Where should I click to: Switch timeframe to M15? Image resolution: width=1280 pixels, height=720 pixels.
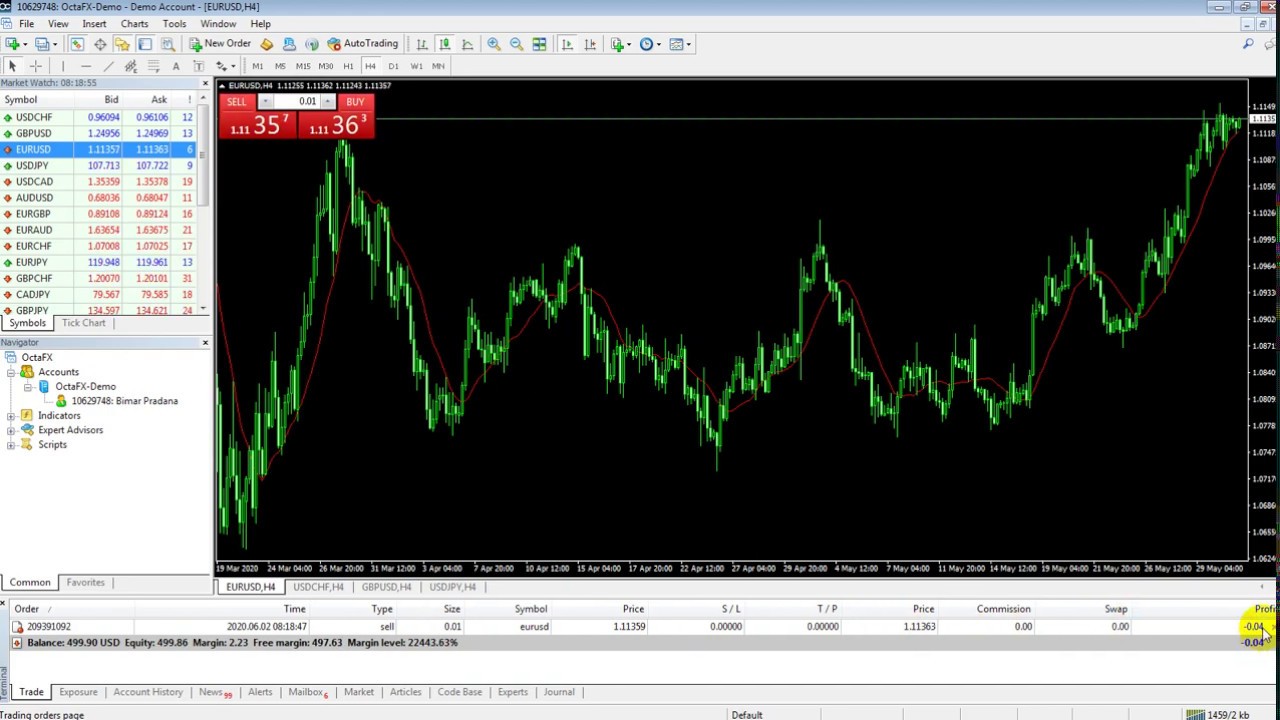(303, 66)
